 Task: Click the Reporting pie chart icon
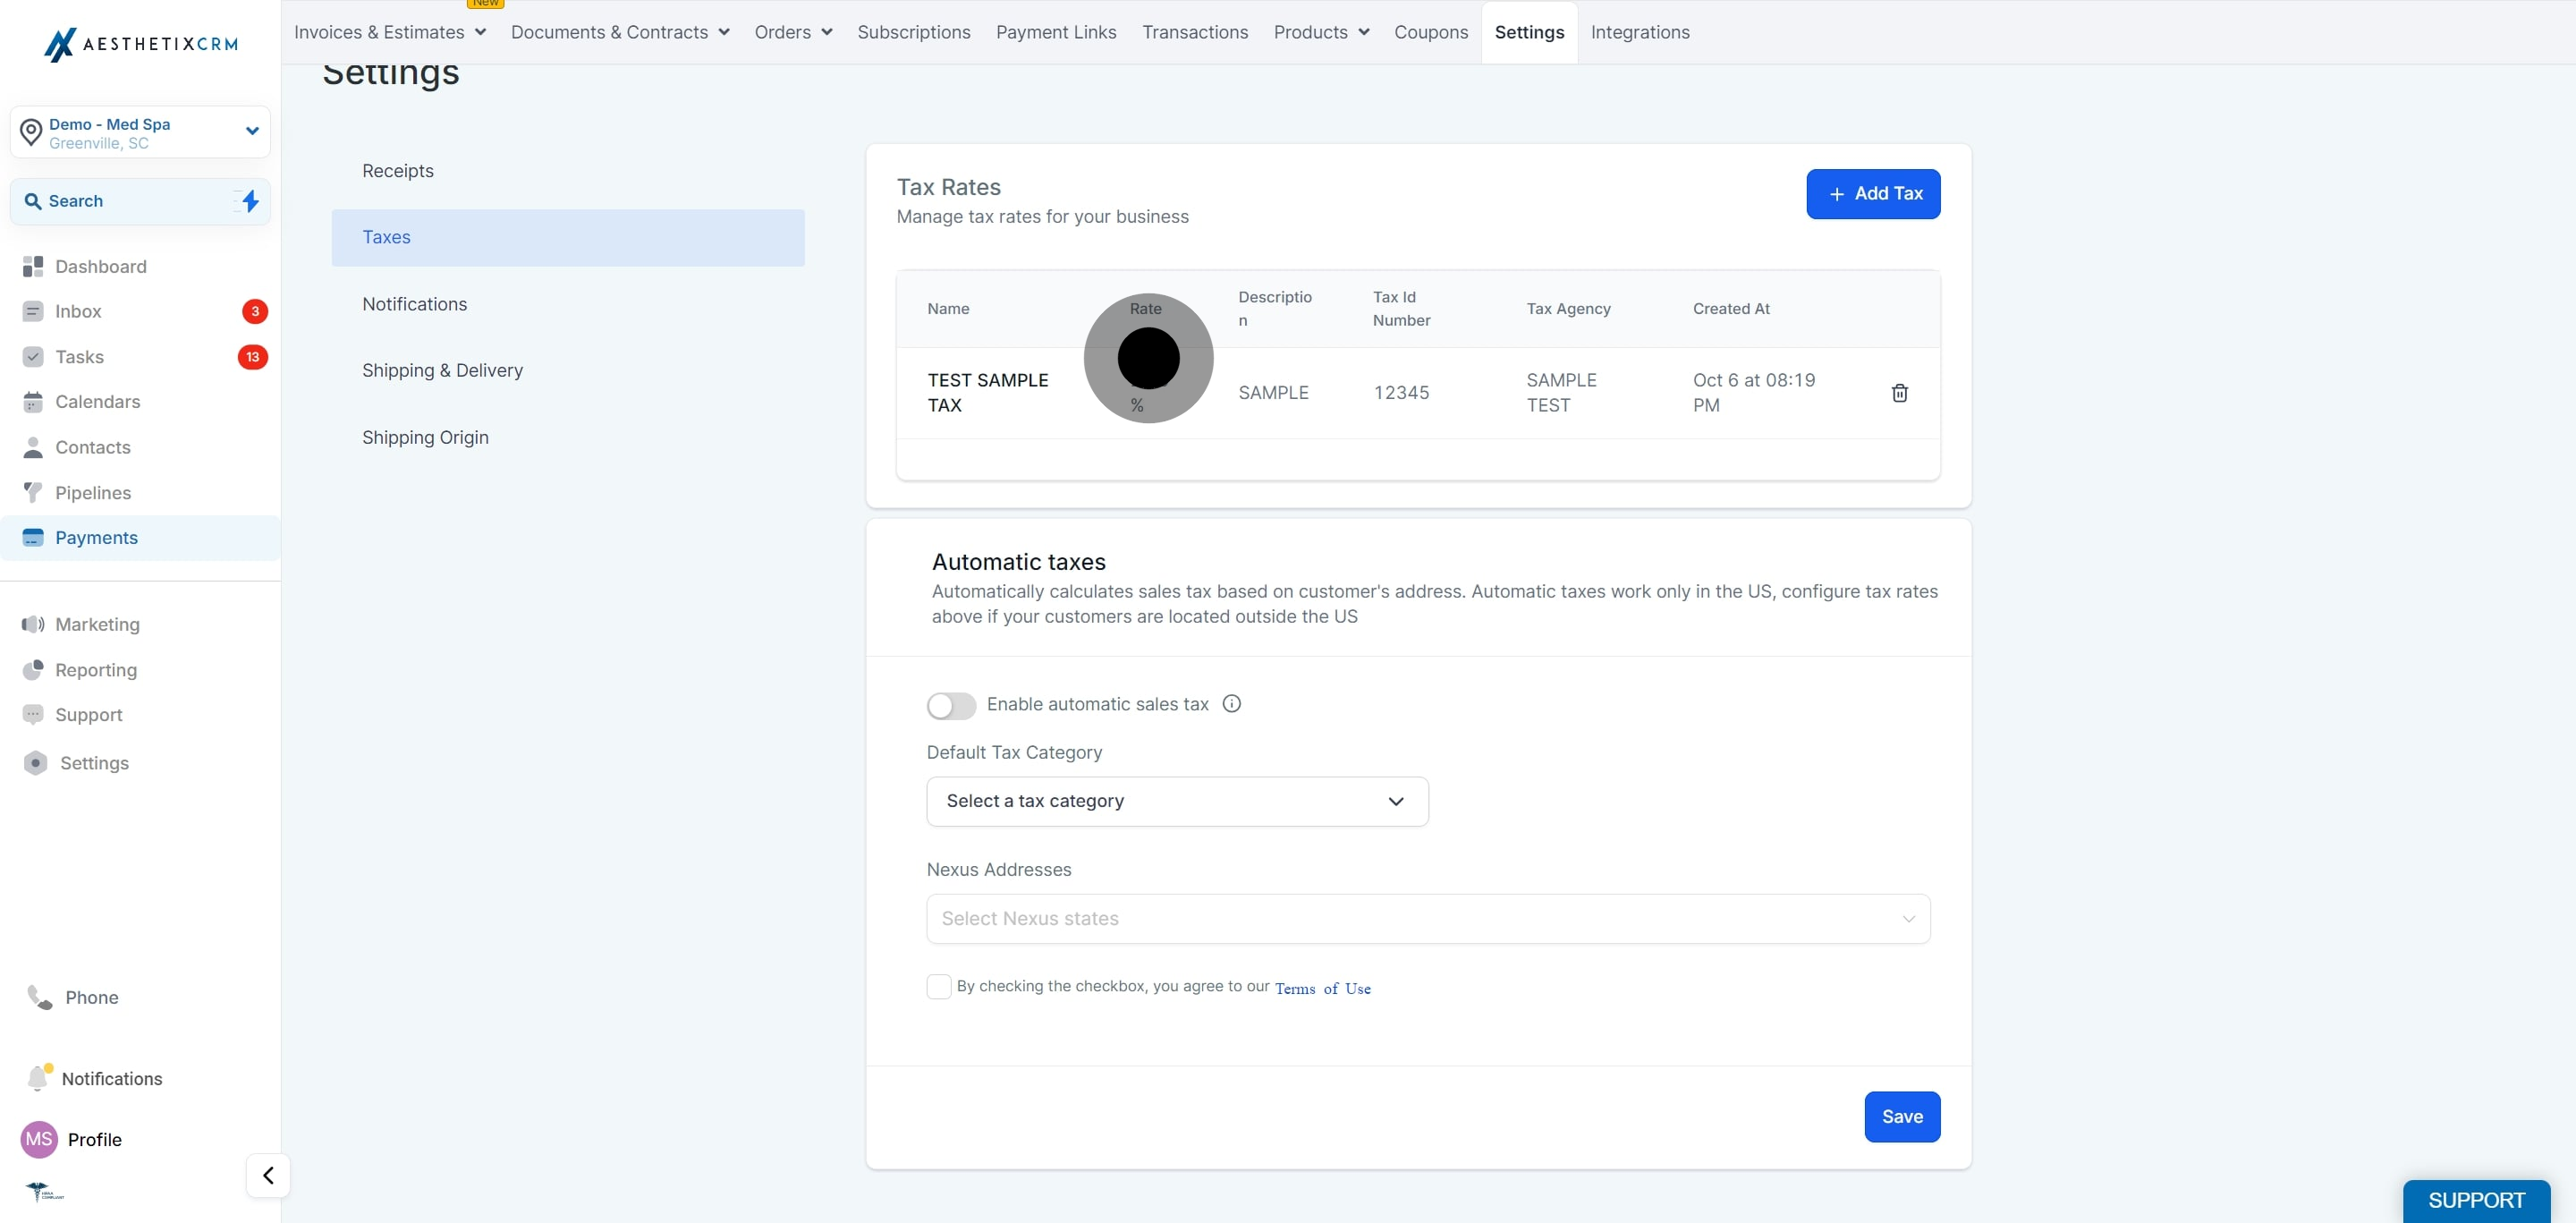tap(33, 670)
